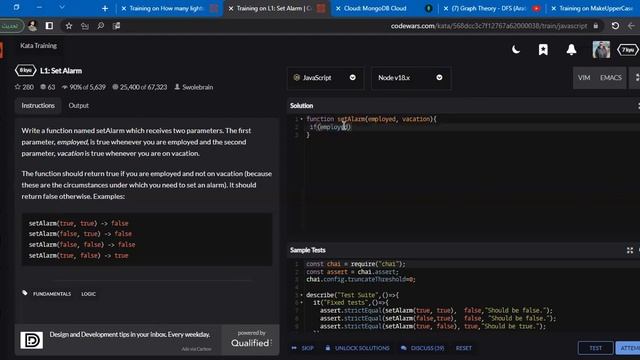Click the tag icon beside FUNDAMENTALS
640x360 pixels.
click(25, 293)
